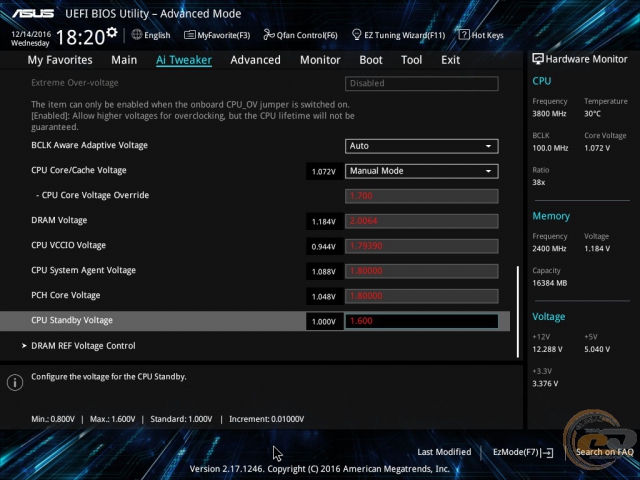Open the time settings gear icon
640x480 pixels.
point(111,32)
